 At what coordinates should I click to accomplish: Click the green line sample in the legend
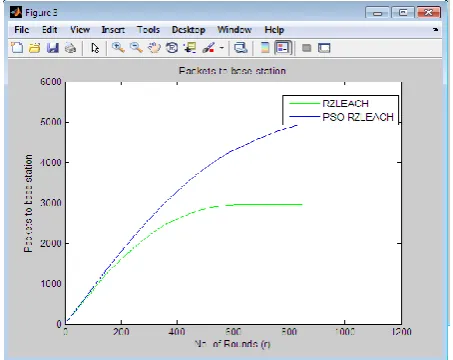pyautogui.click(x=304, y=104)
